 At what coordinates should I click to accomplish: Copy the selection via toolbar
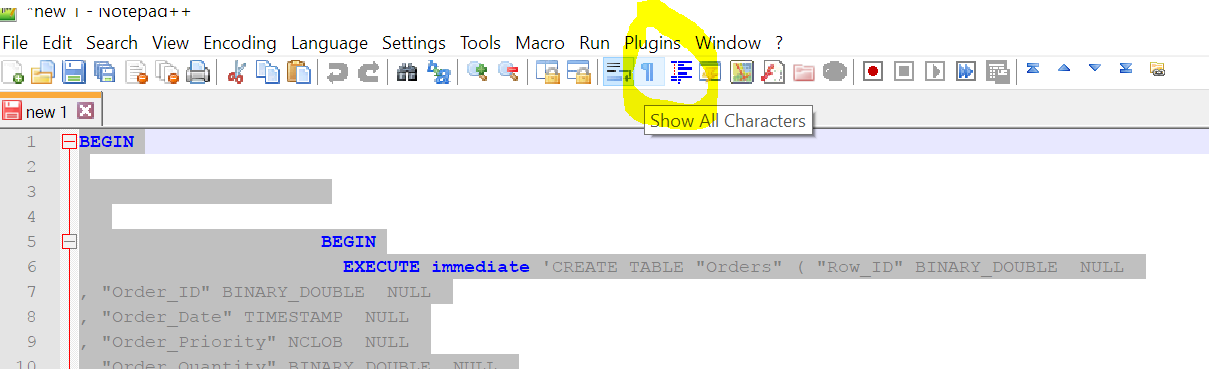(267, 72)
